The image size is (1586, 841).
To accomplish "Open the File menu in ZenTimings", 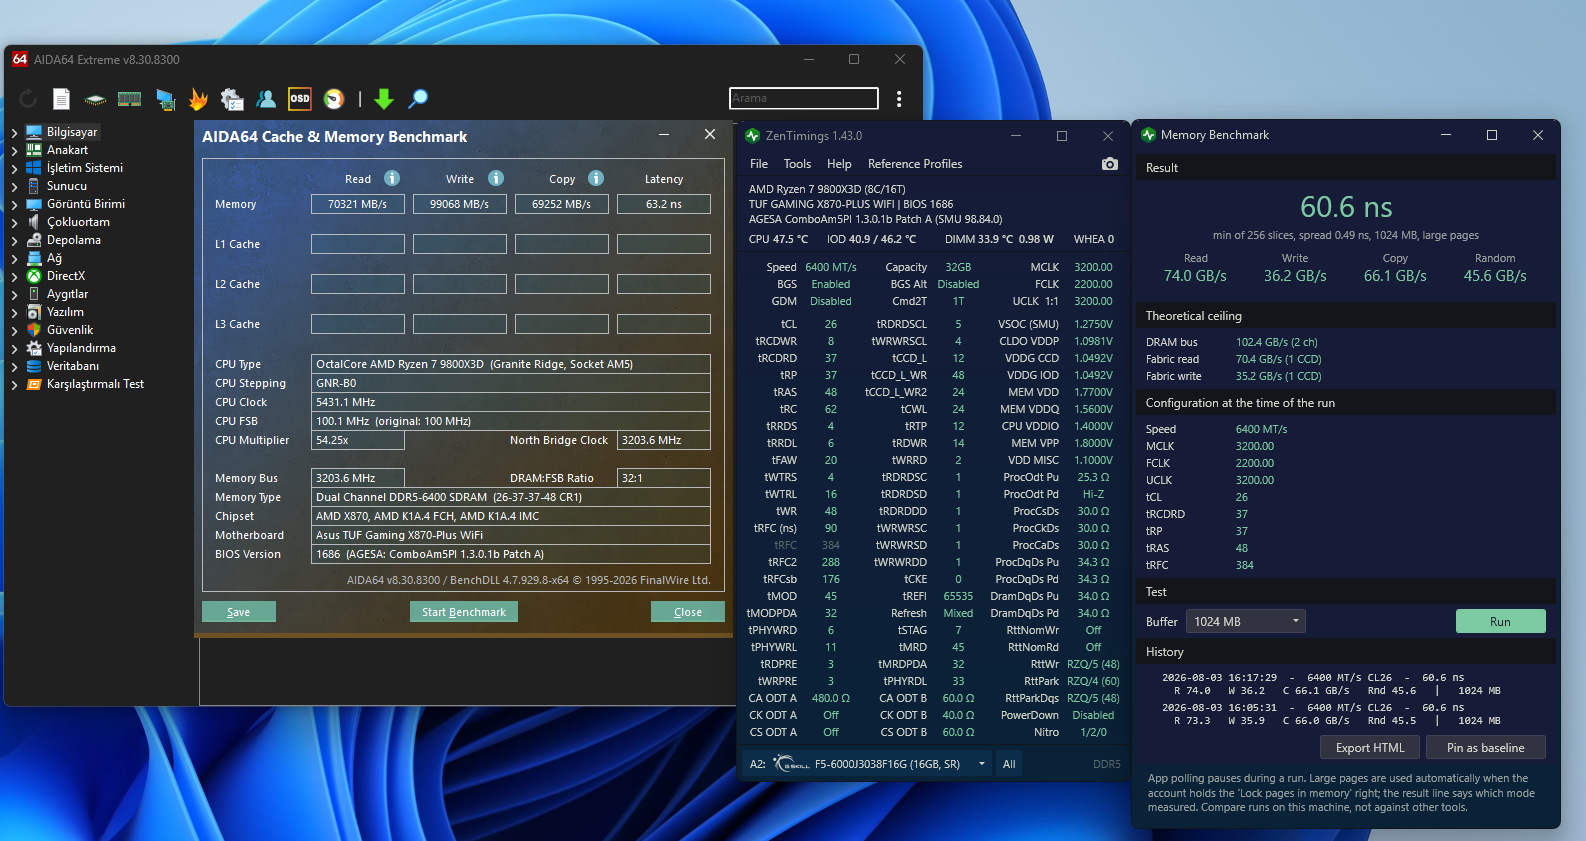I will click(759, 164).
